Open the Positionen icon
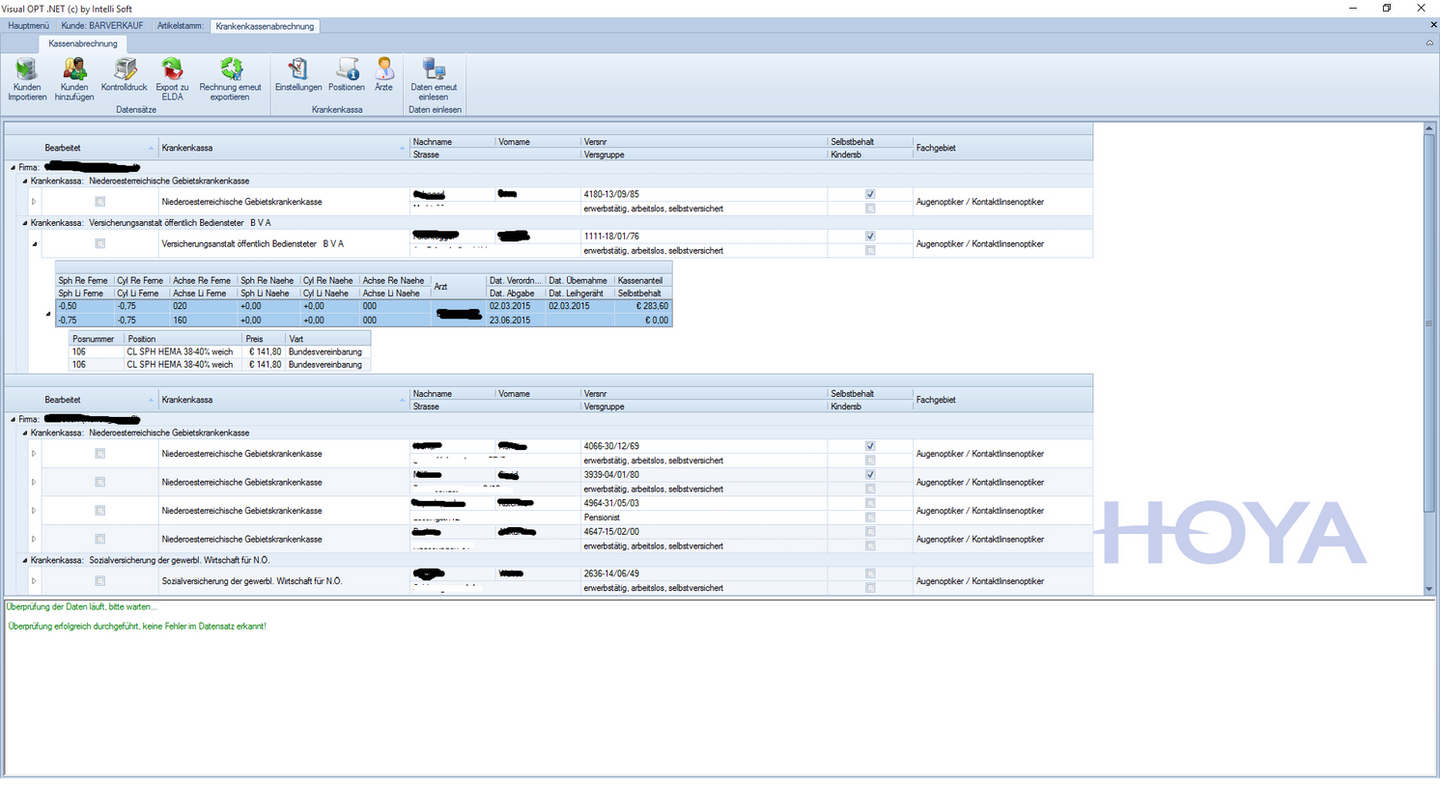The image size is (1440, 810). coord(347,75)
